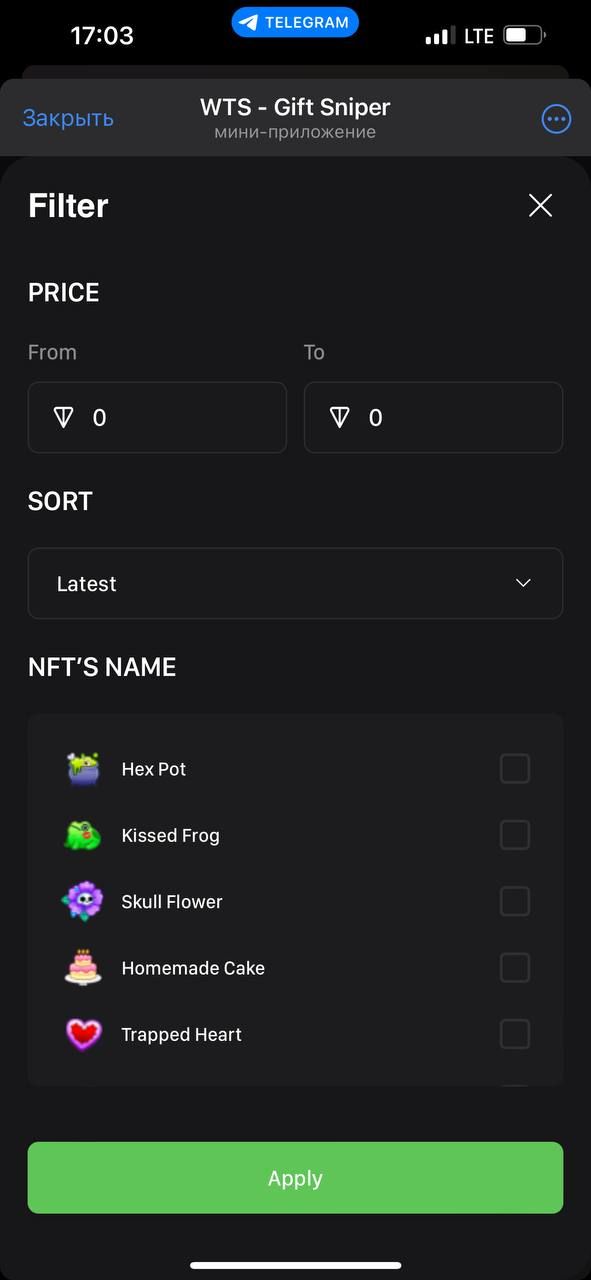
Task: Click the Hex Pot cauldron icon
Action: tap(84, 768)
